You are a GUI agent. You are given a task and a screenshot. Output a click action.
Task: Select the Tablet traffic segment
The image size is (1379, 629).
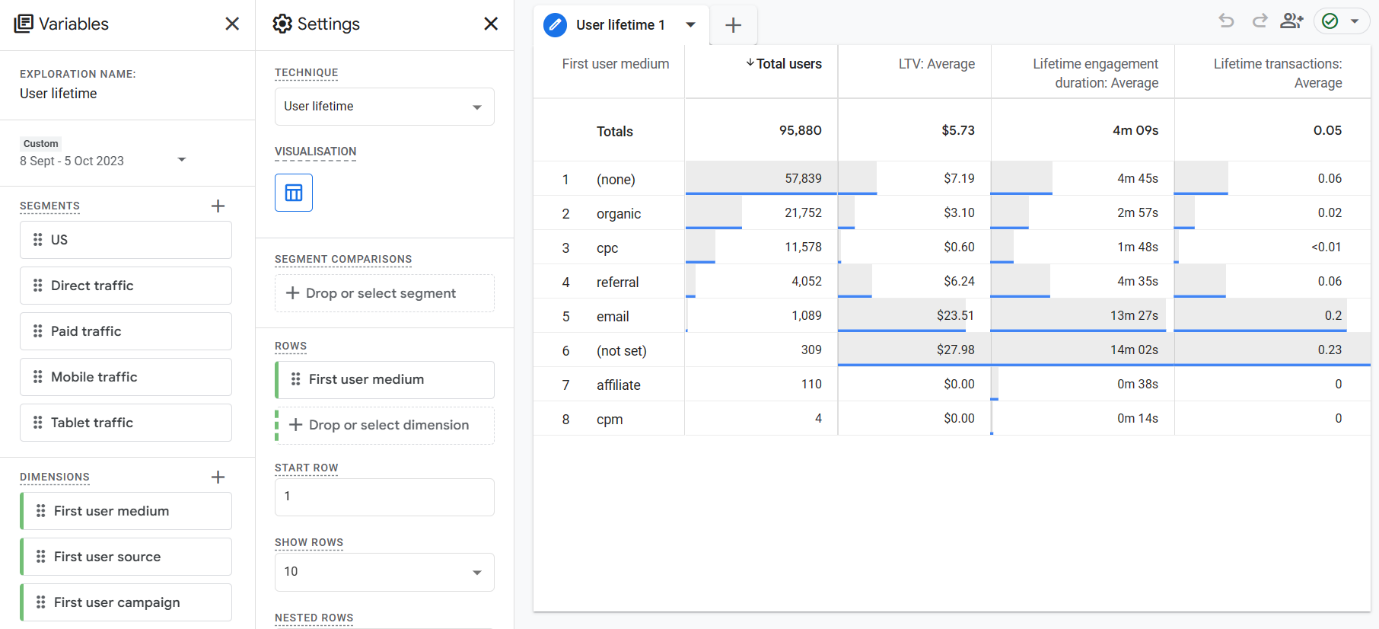point(126,423)
